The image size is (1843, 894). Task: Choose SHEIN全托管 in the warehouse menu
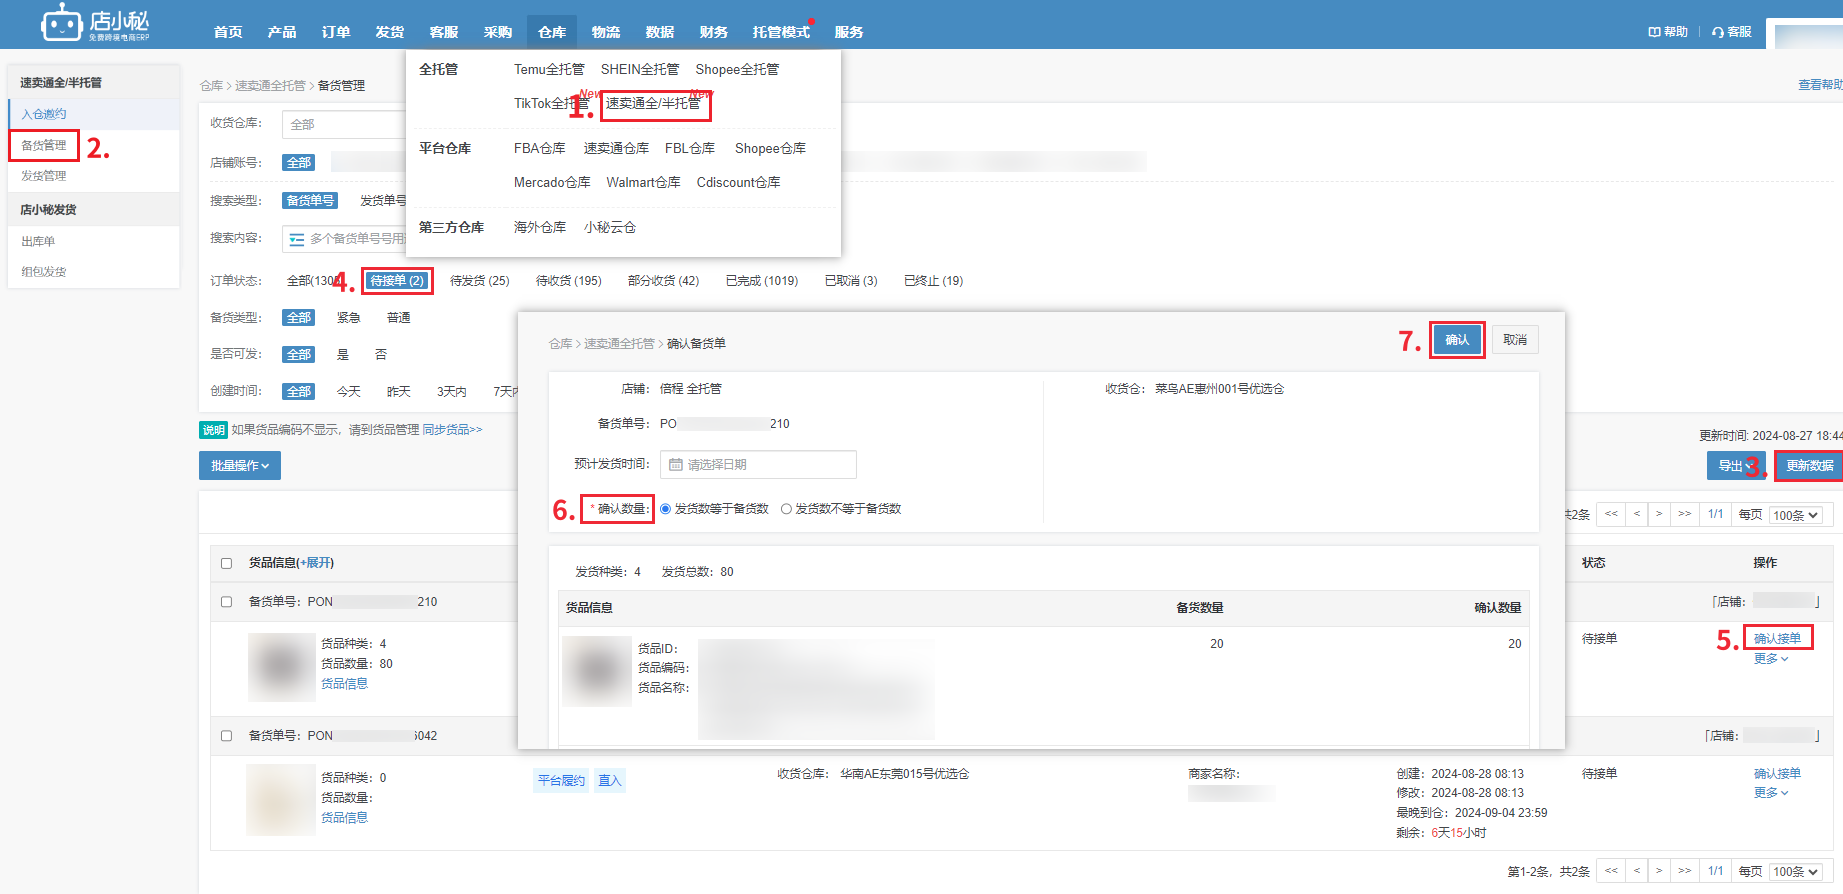point(640,69)
